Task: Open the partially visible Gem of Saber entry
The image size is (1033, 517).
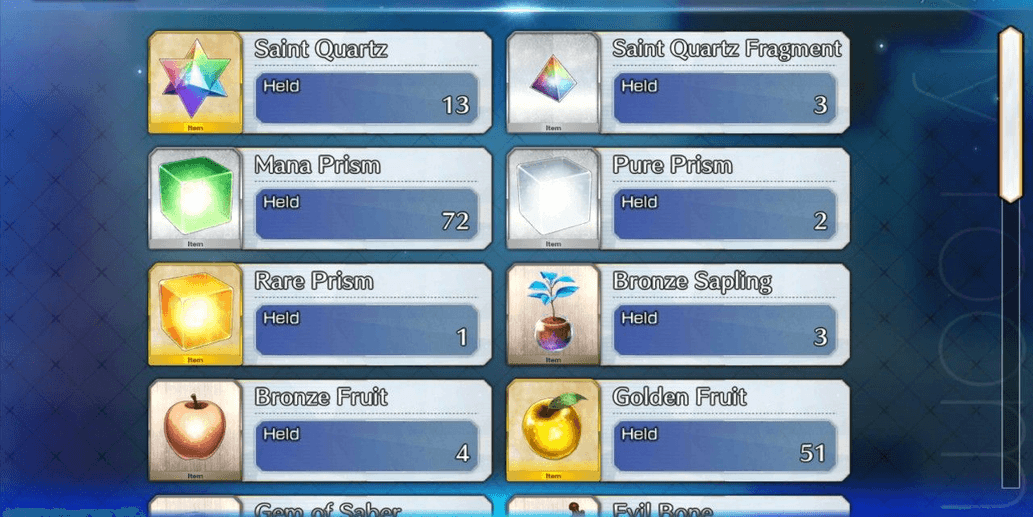Action: pyautogui.click(x=320, y=506)
